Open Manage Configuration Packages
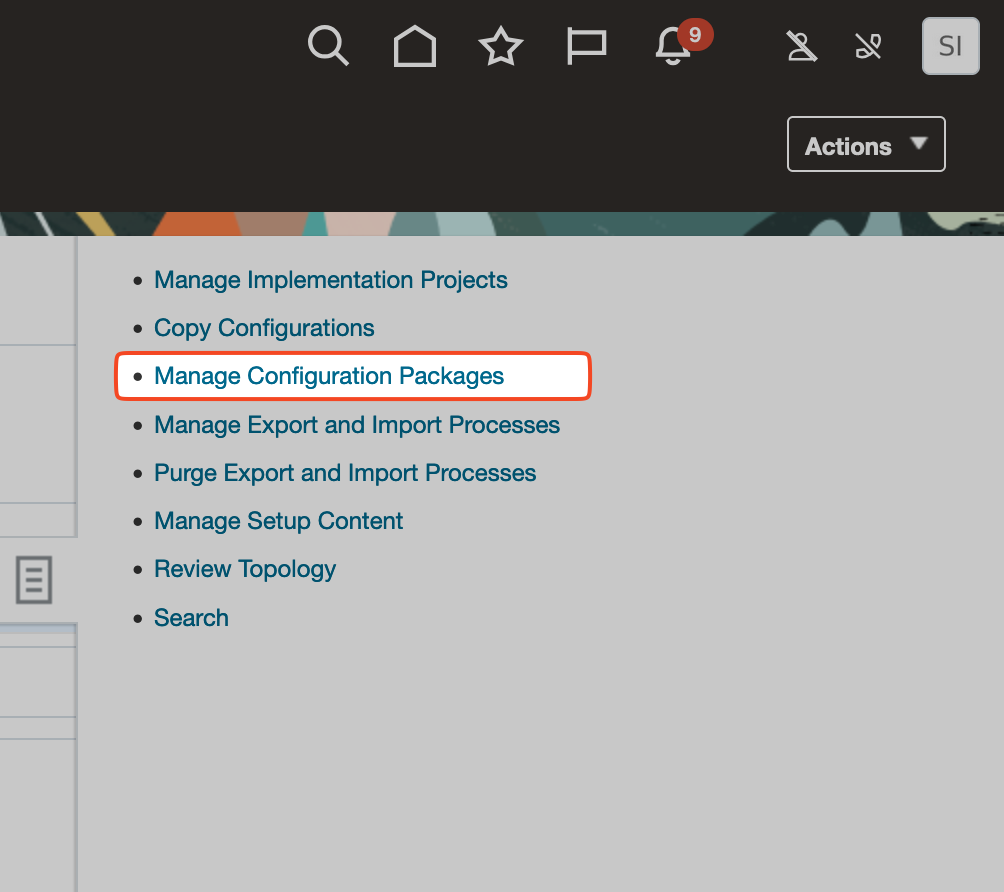This screenshot has width=1004, height=892. pyautogui.click(x=329, y=376)
